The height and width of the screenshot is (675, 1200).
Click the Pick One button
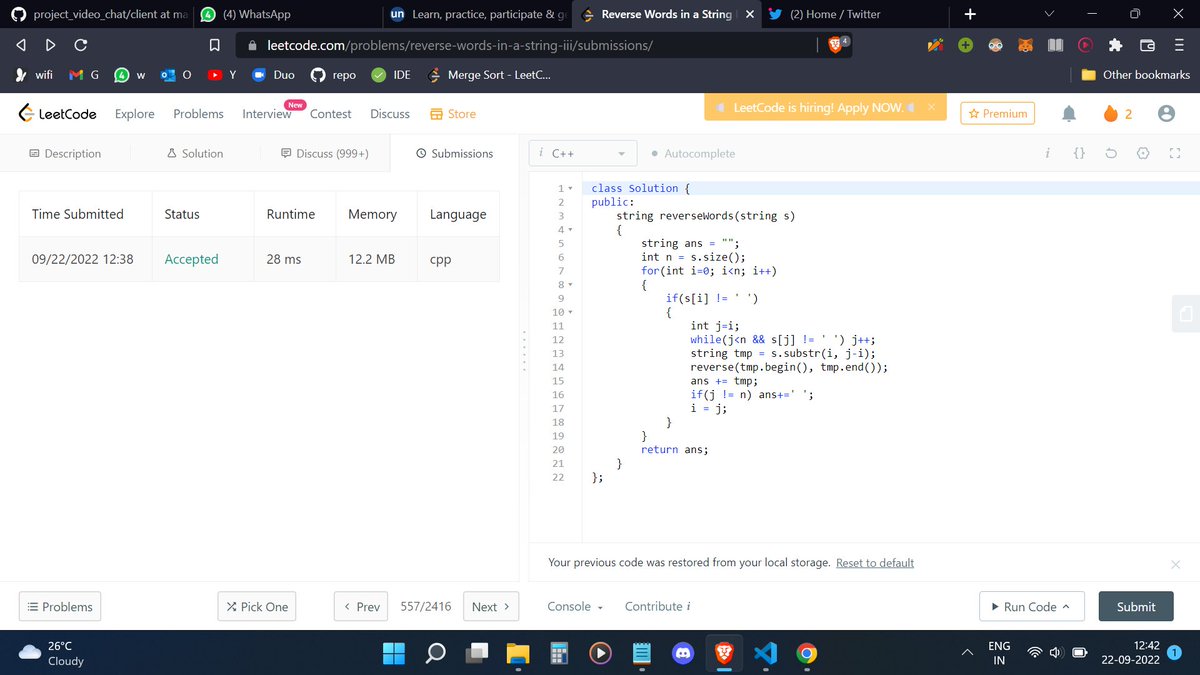pos(257,607)
